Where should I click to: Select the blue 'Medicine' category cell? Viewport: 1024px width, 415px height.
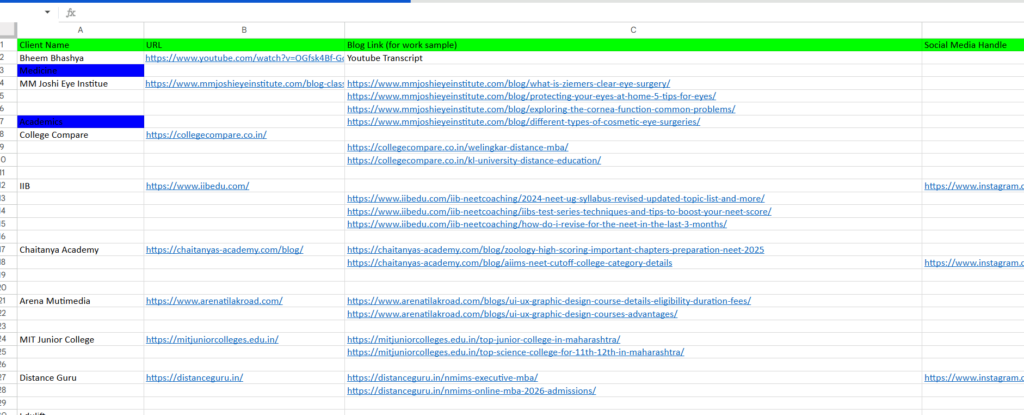point(80,71)
